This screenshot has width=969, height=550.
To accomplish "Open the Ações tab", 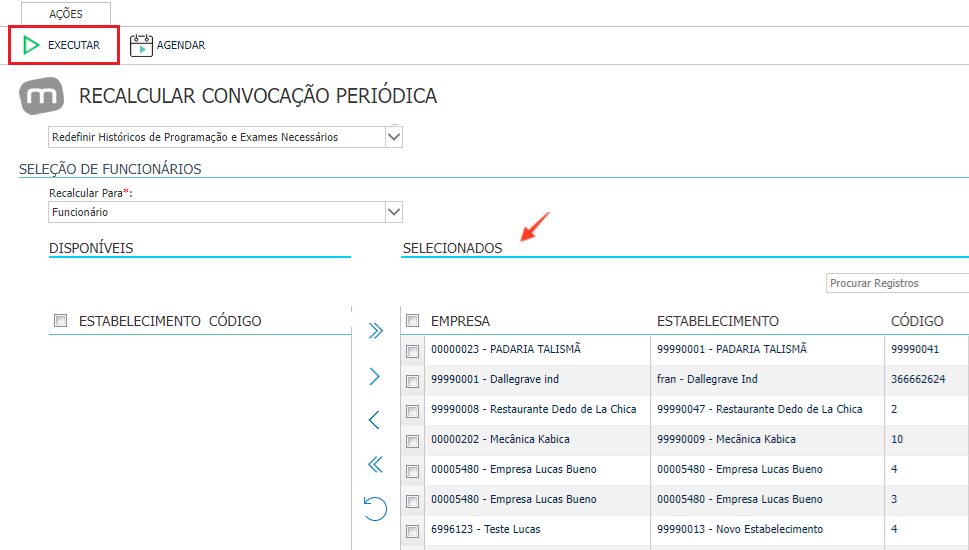I will pyautogui.click(x=66, y=14).
